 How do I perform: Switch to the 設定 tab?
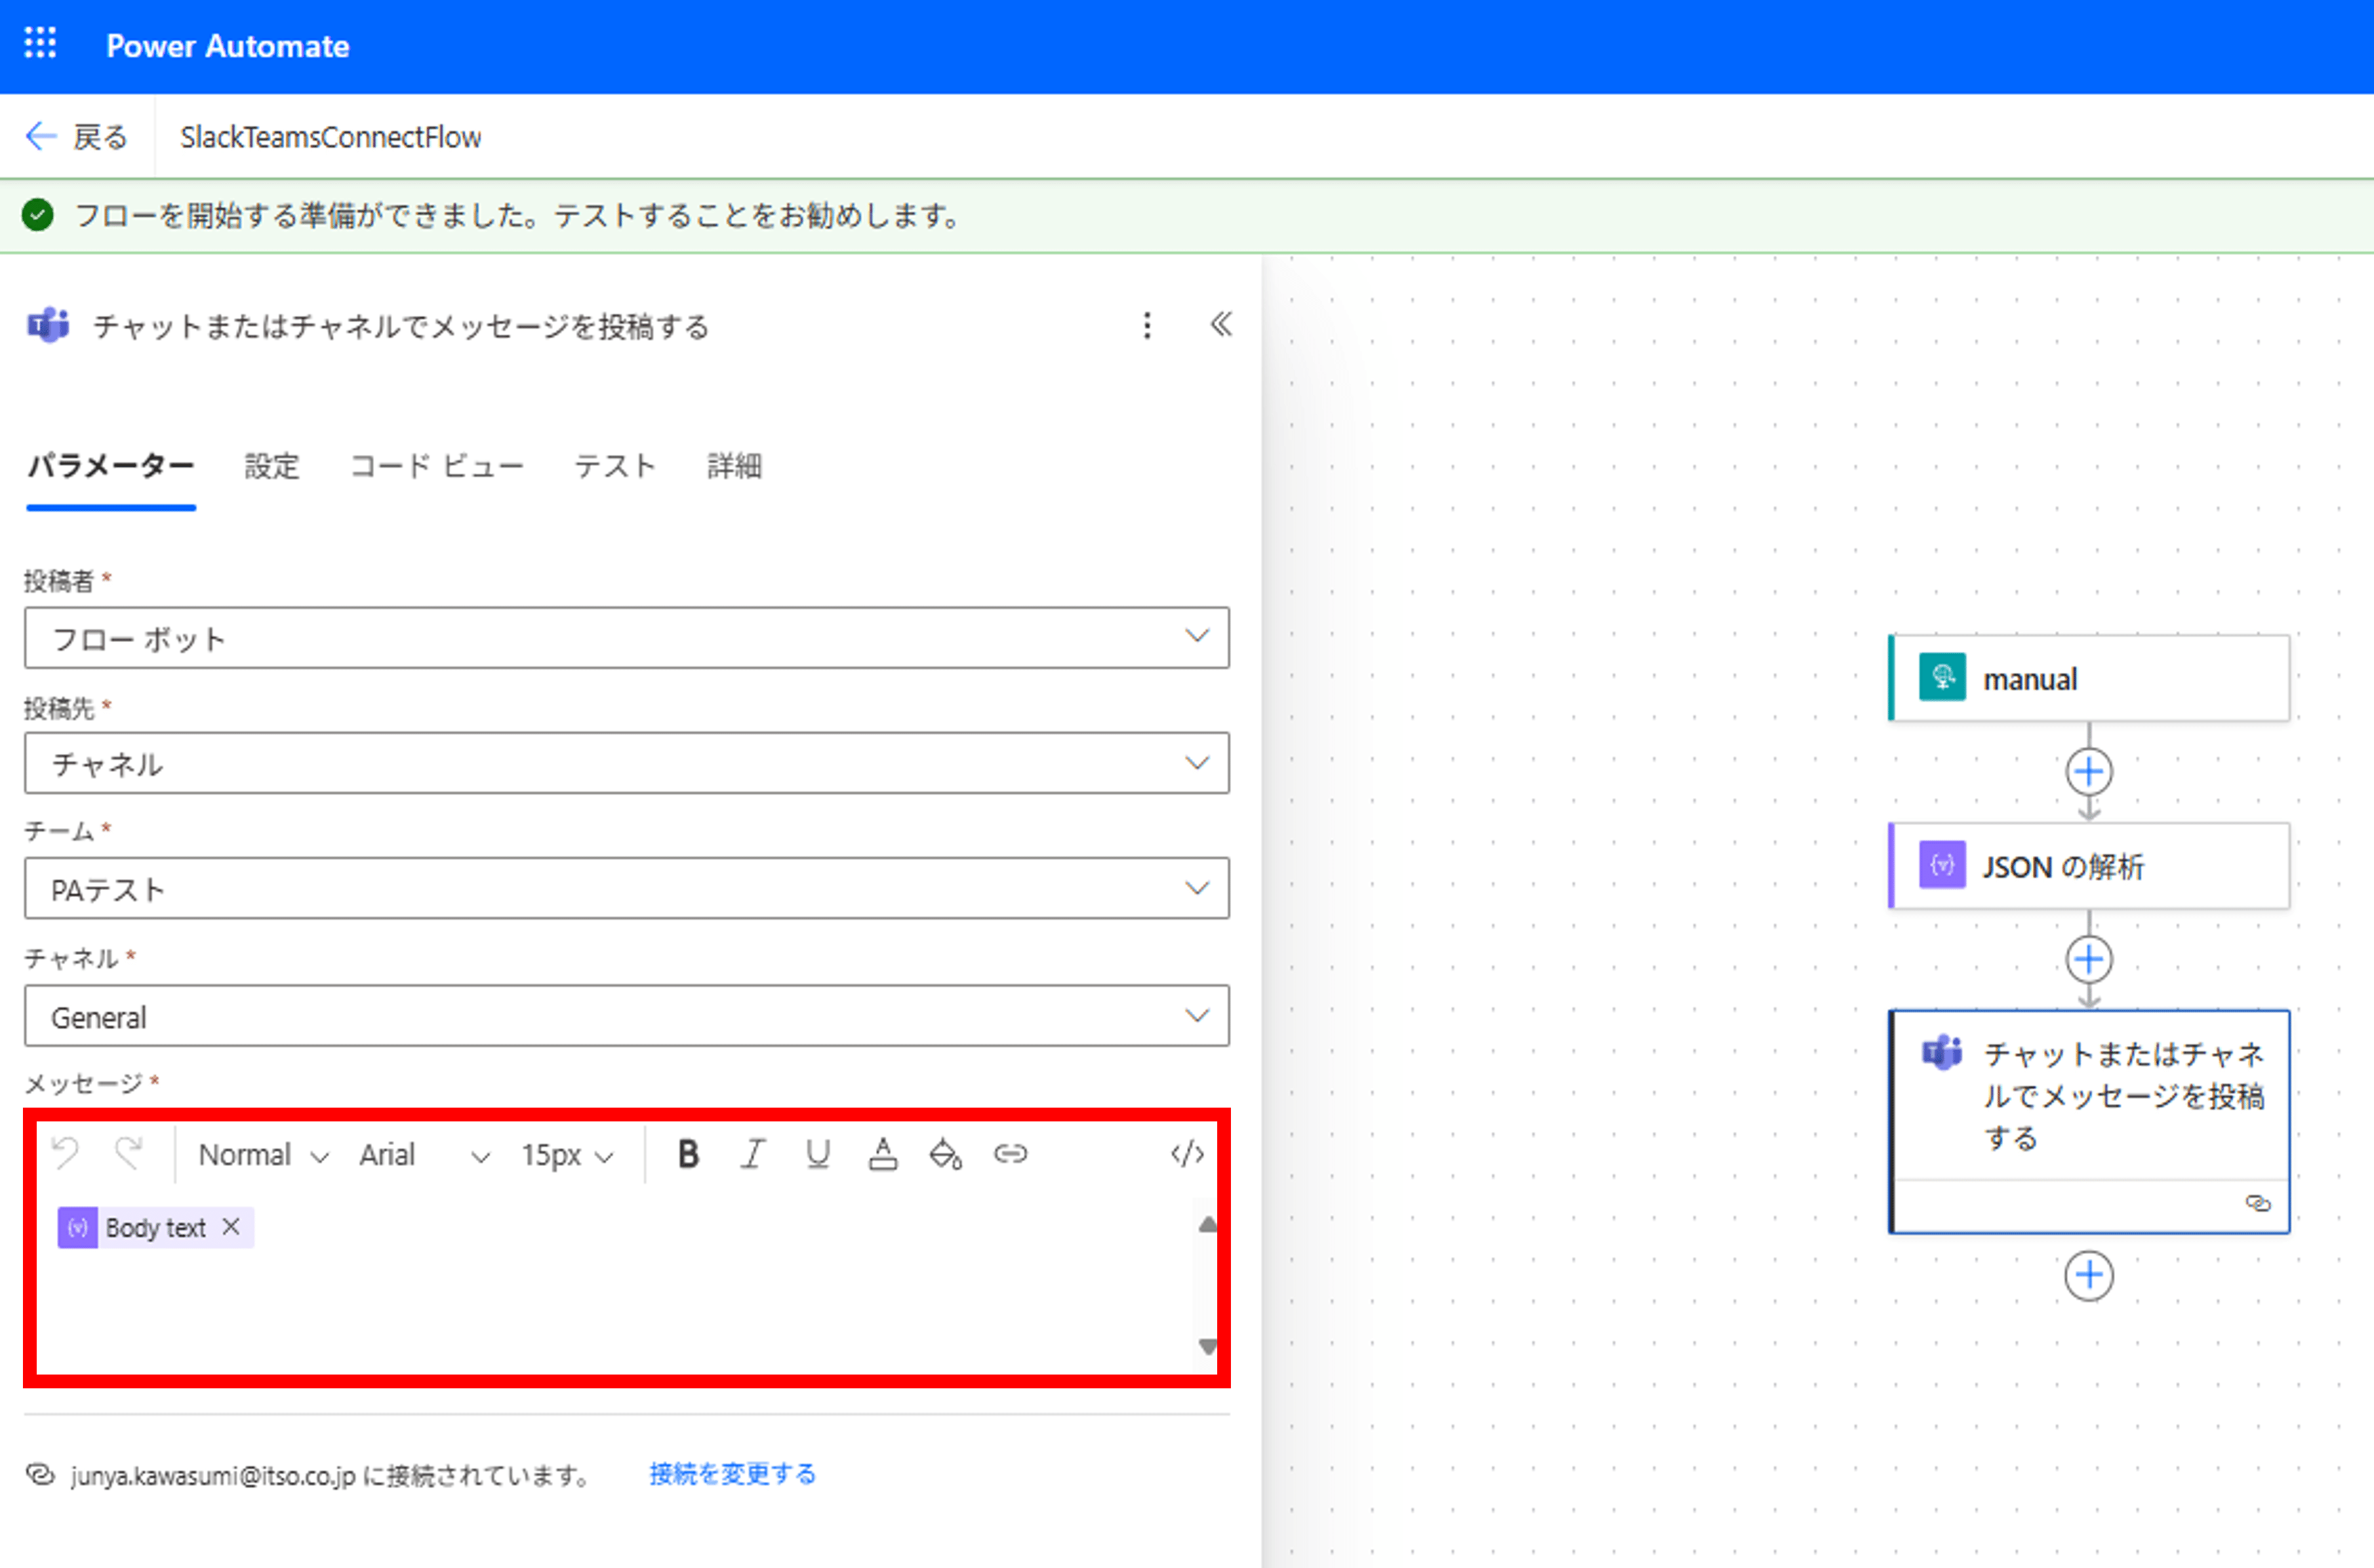271,466
